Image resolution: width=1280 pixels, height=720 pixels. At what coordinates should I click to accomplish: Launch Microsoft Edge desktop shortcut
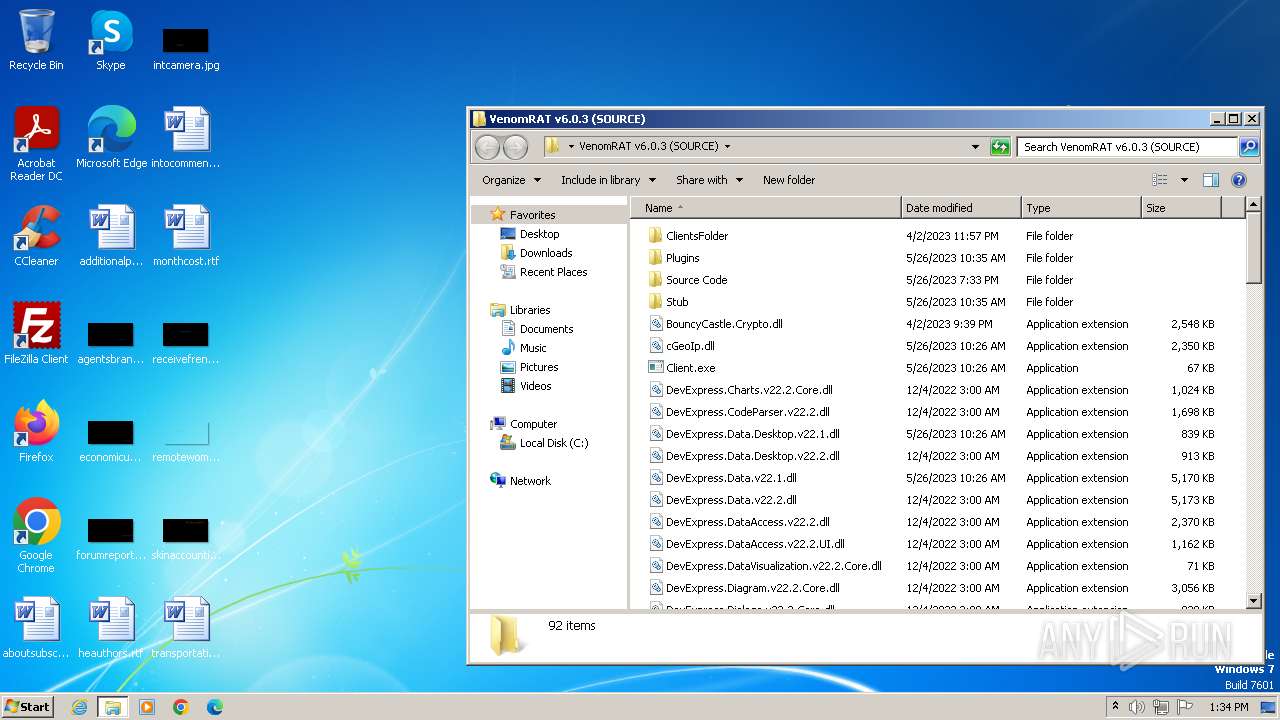(x=111, y=137)
